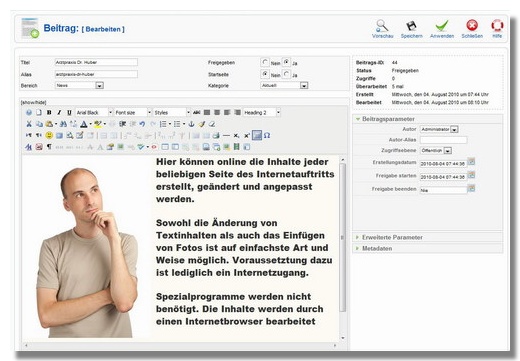Click the Vorschau preview magnifier icon
Image resolution: width=520 pixels, height=361 pixels.
point(382,26)
